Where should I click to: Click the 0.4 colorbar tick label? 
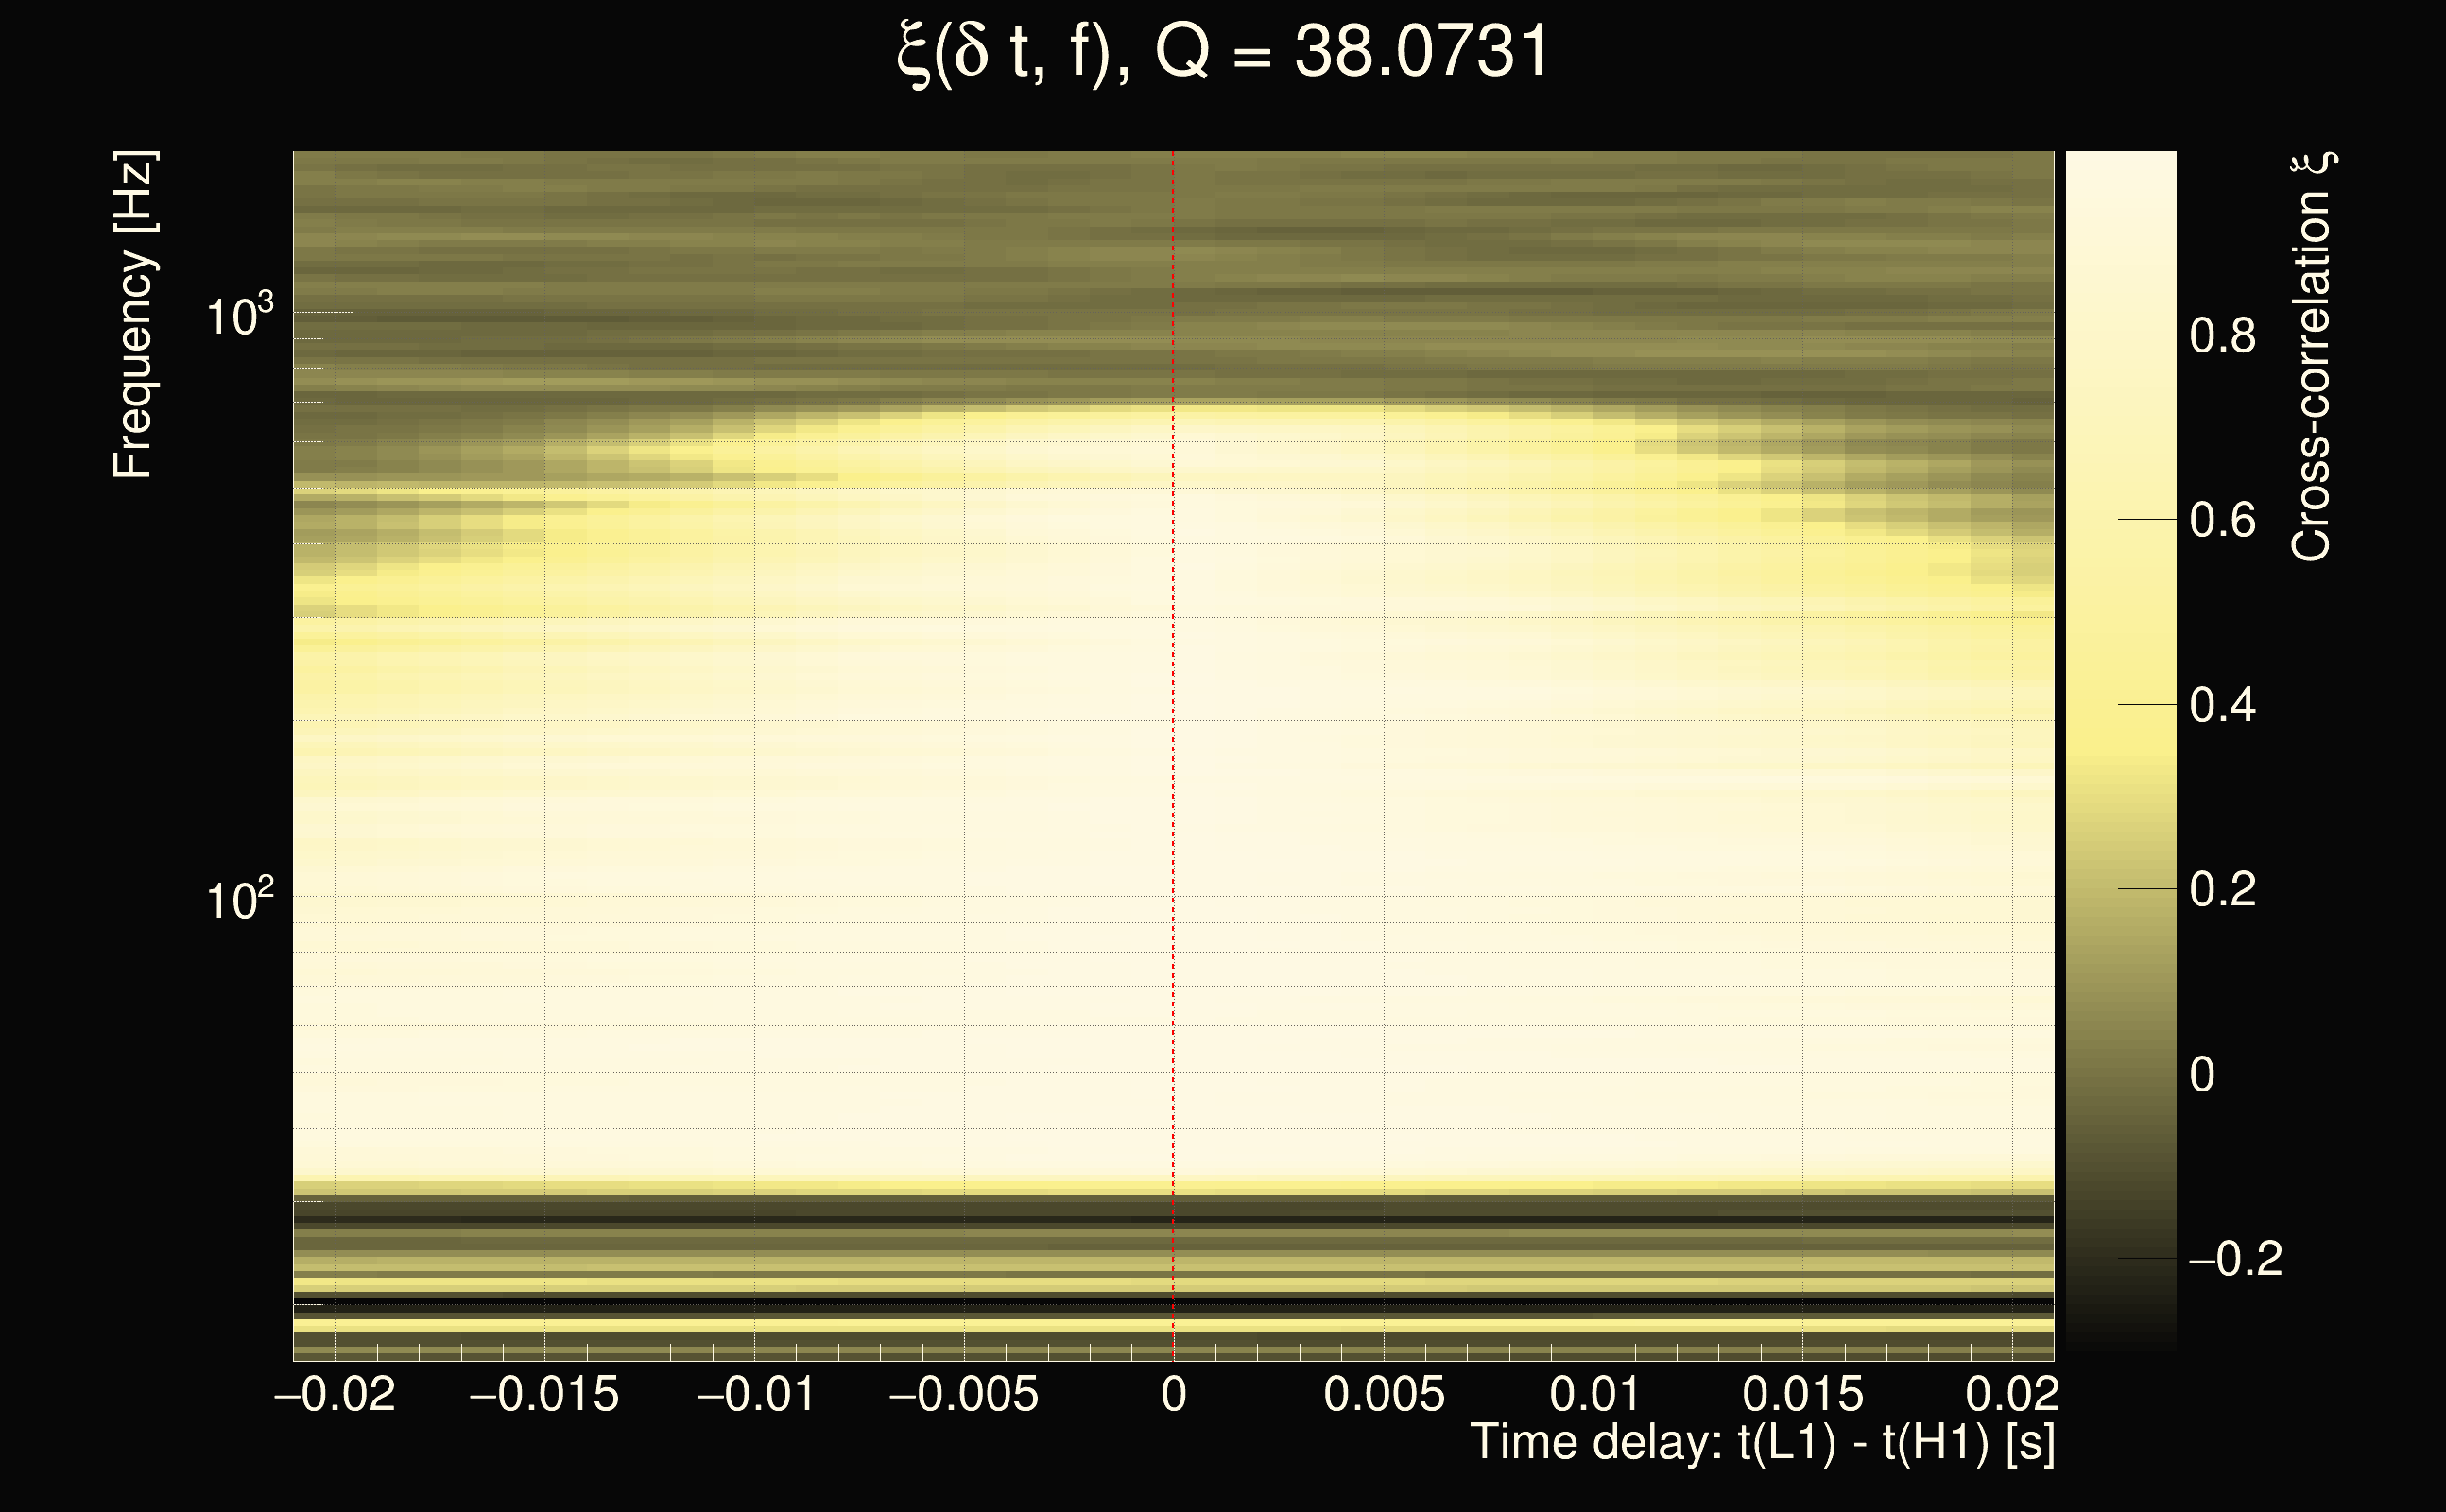(x=2222, y=706)
